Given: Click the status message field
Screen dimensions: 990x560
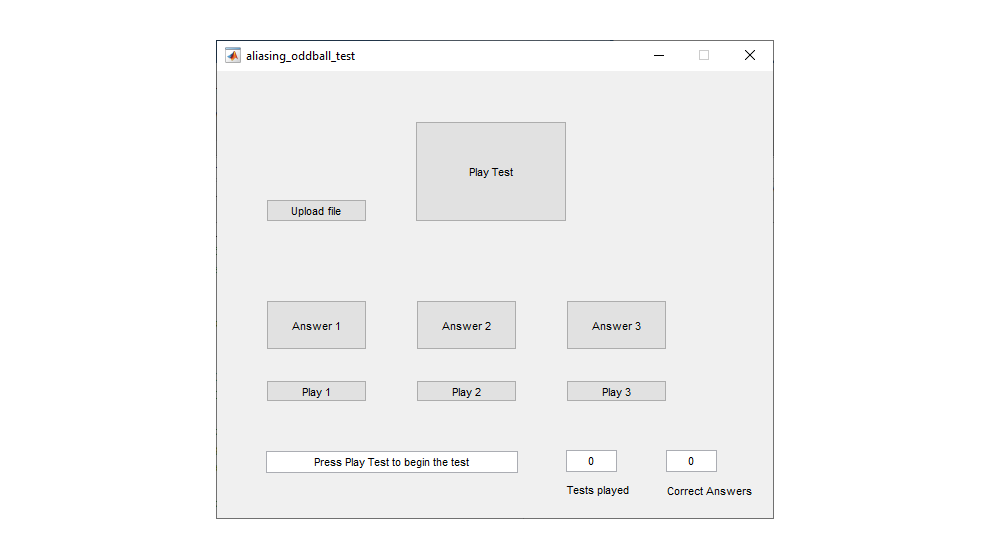Looking at the screenshot, I should [392, 462].
